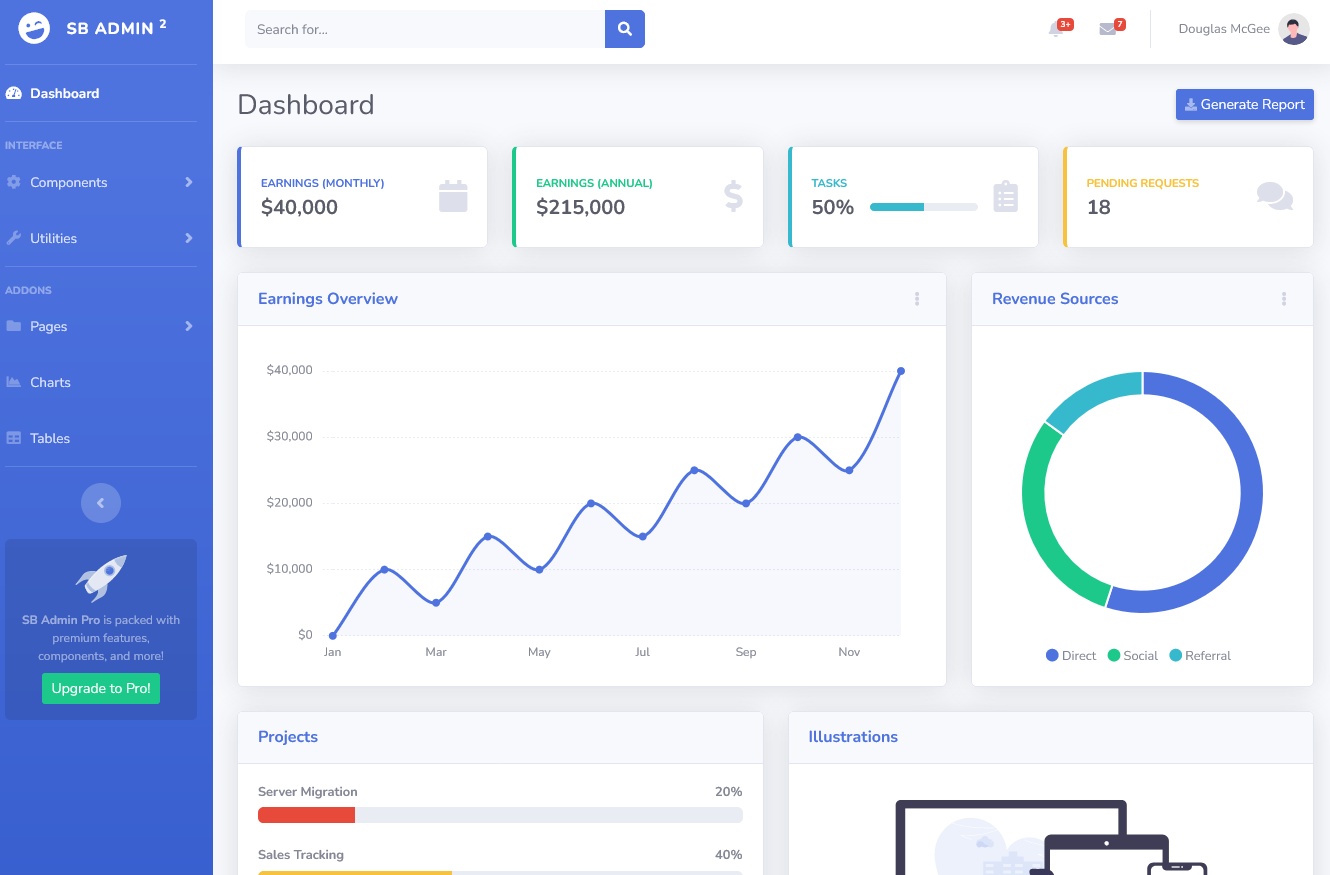Viewport: 1330px width, 875px height.
Task: Click the $40,000 monthly earnings value
Action: pyautogui.click(x=299, y=207)
